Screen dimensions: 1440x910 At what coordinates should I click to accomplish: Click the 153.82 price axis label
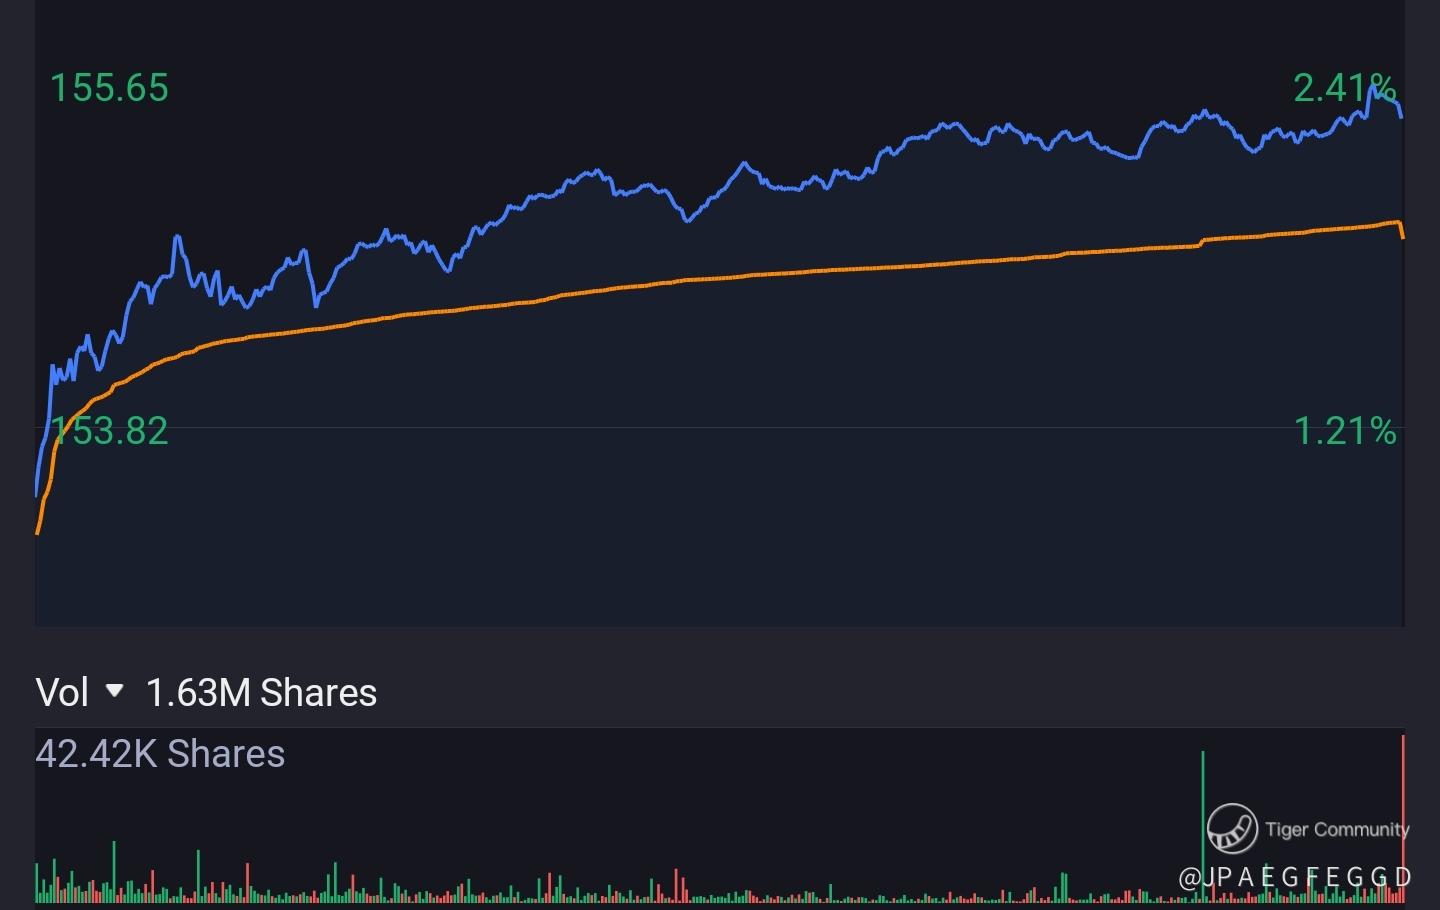pyautogui.click(x=109, y=431)
